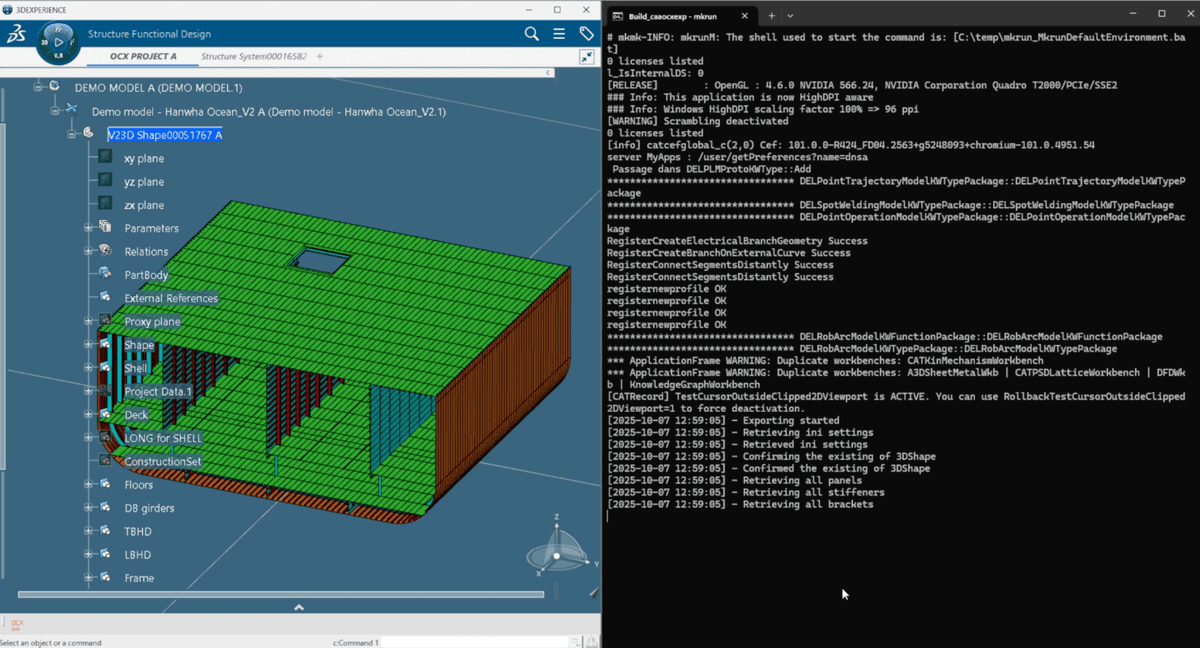Click the 3D orientation robot compass

557,547
